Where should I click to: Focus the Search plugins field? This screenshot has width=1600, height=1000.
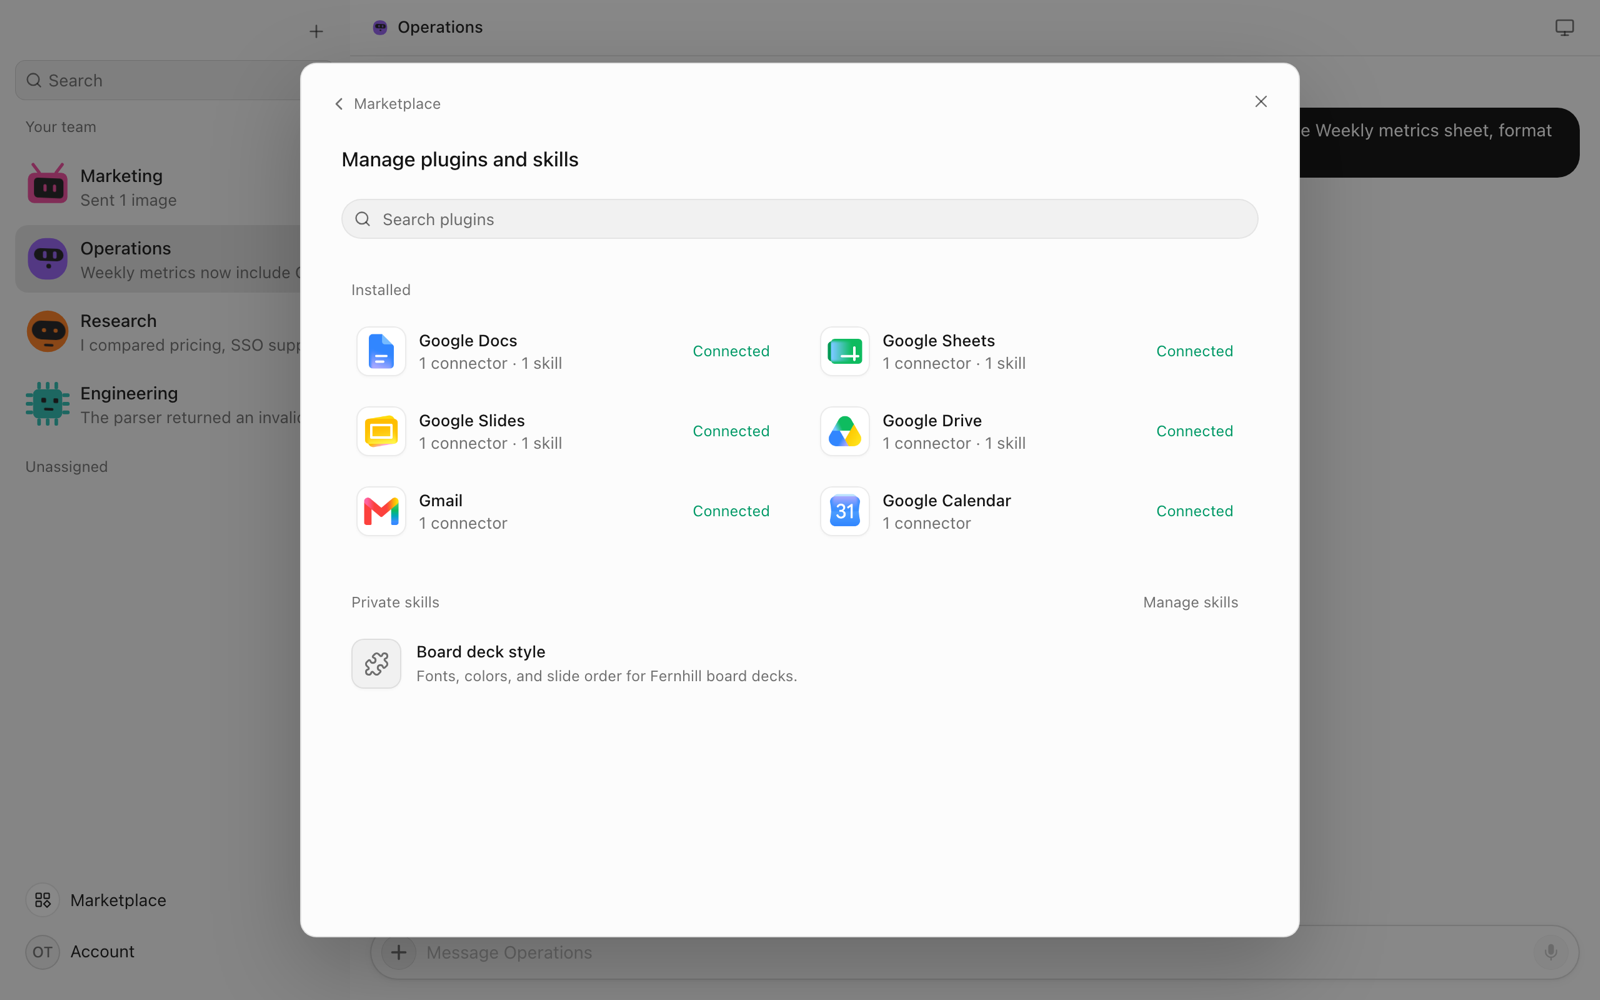click(800, 219)
